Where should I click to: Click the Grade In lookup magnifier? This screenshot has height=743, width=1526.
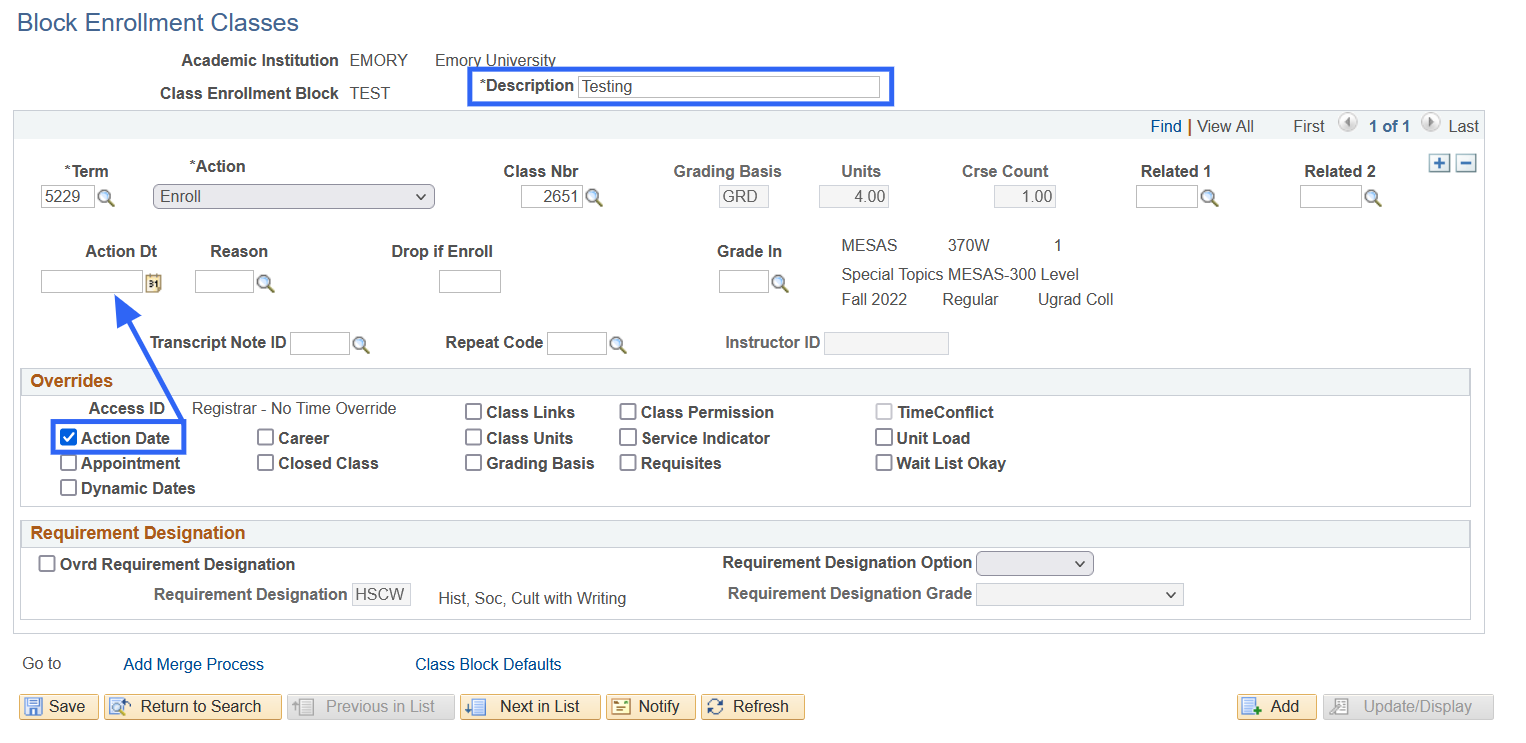780,284
